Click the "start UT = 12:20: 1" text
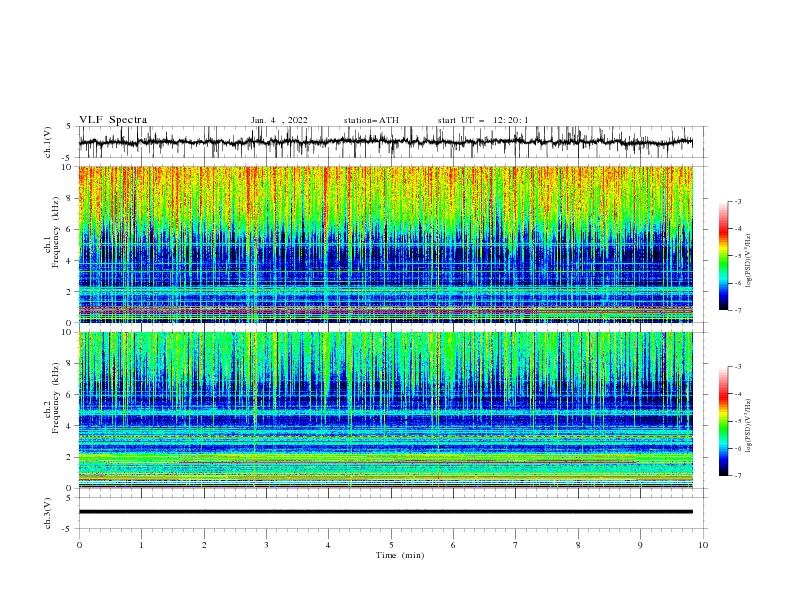This screenshot has width=792, height=612. click(483, 120)
